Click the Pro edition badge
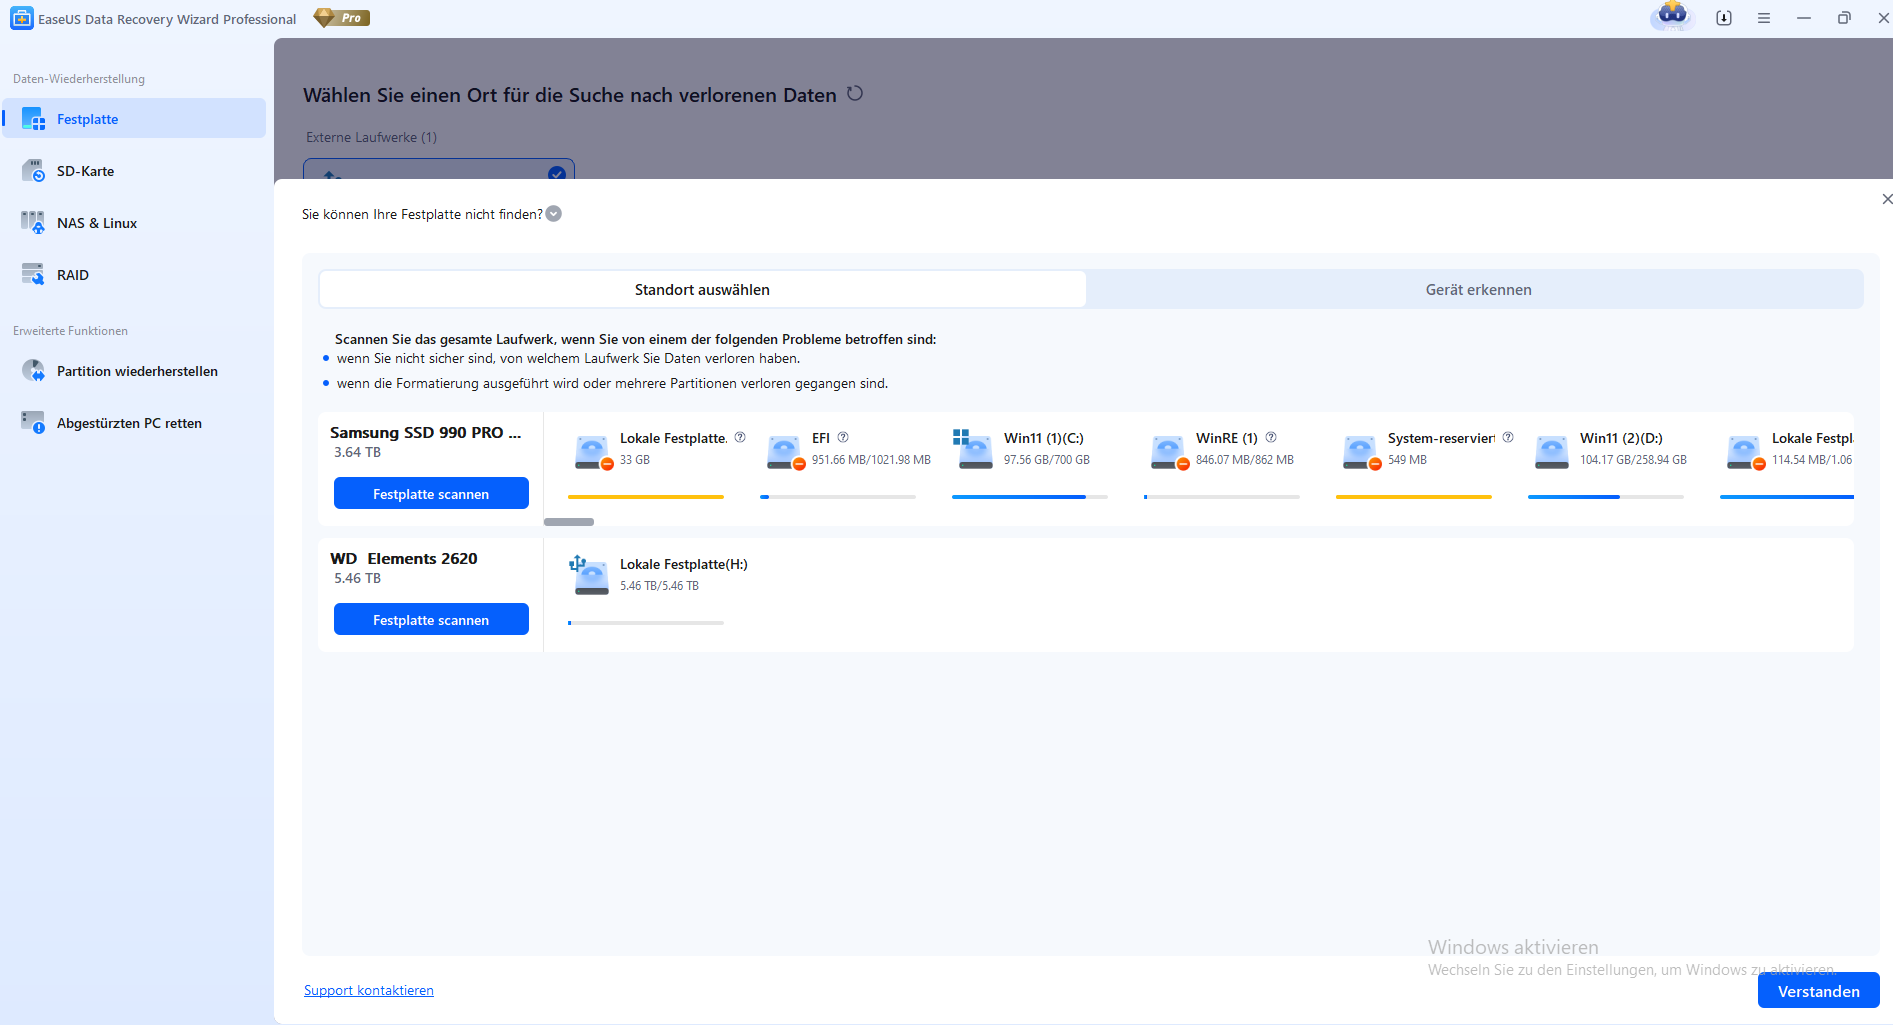 pos(342,18)
